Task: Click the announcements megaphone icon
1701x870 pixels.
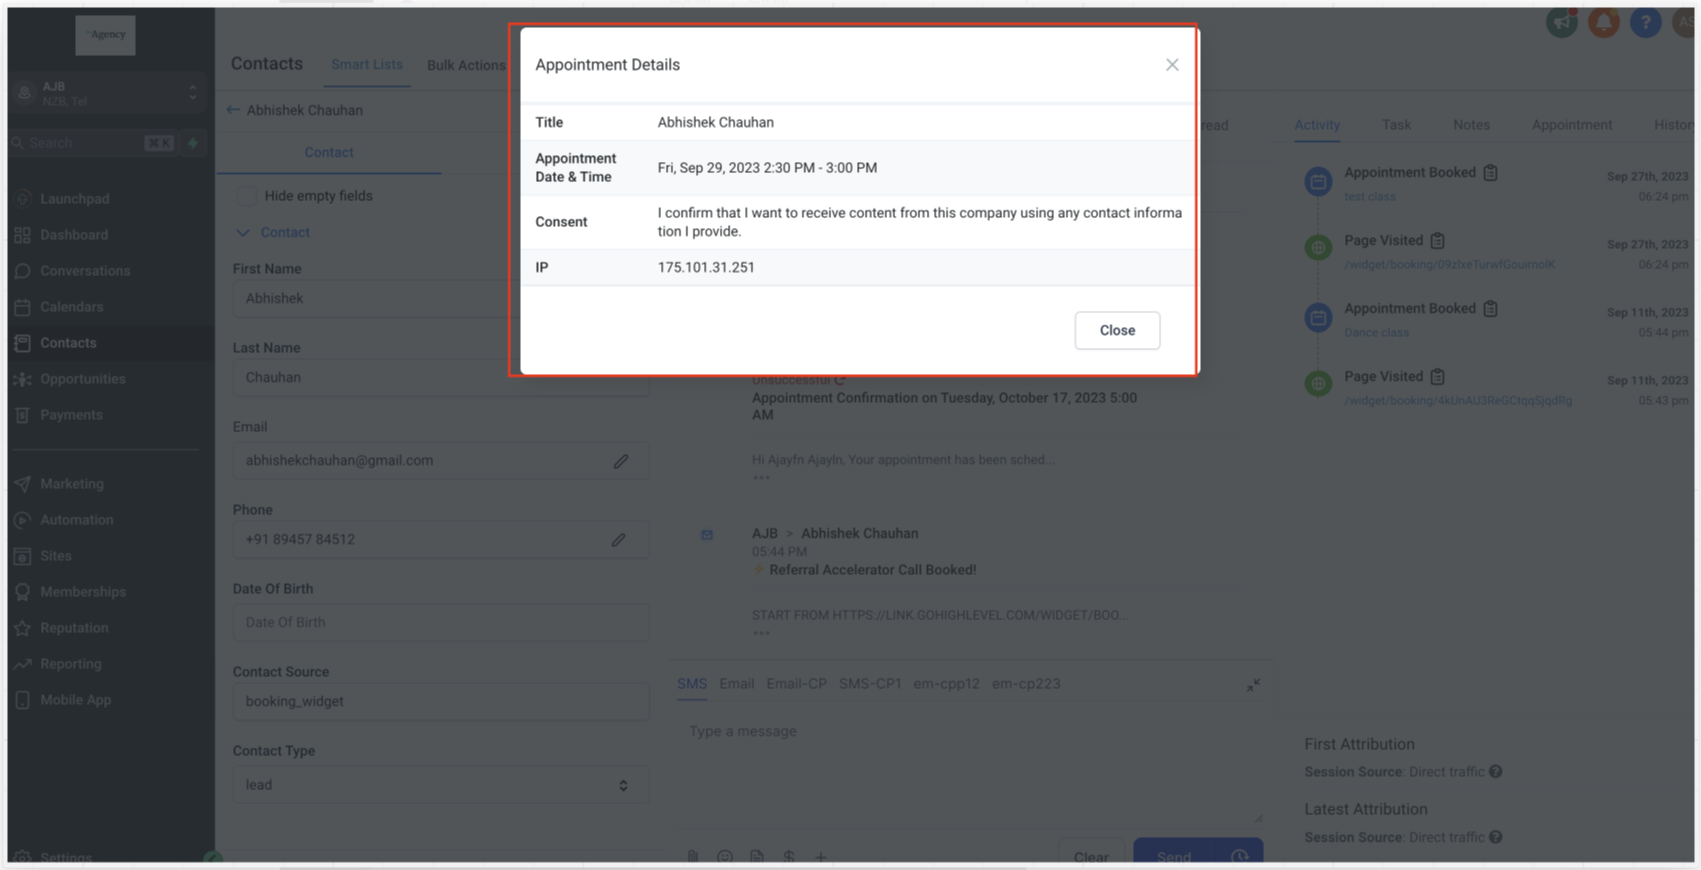Action: click(1561, 22)
